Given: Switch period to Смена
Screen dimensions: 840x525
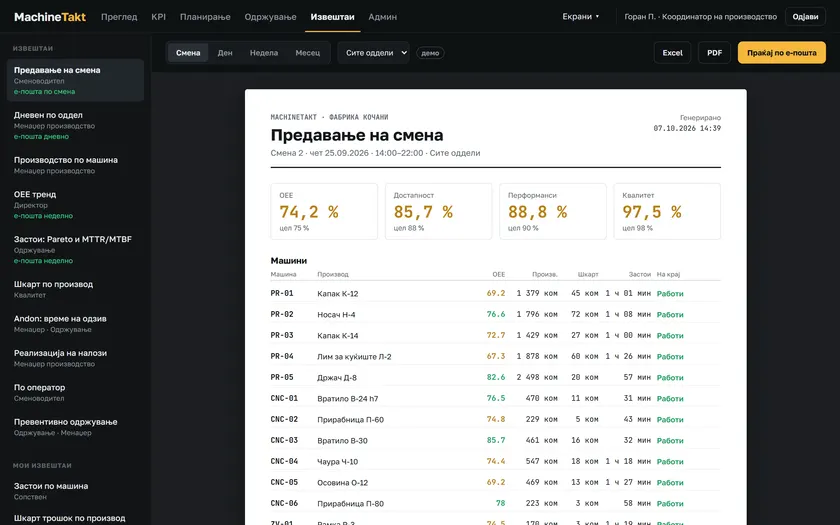Looking at the screenshot, I should (188, 52).
